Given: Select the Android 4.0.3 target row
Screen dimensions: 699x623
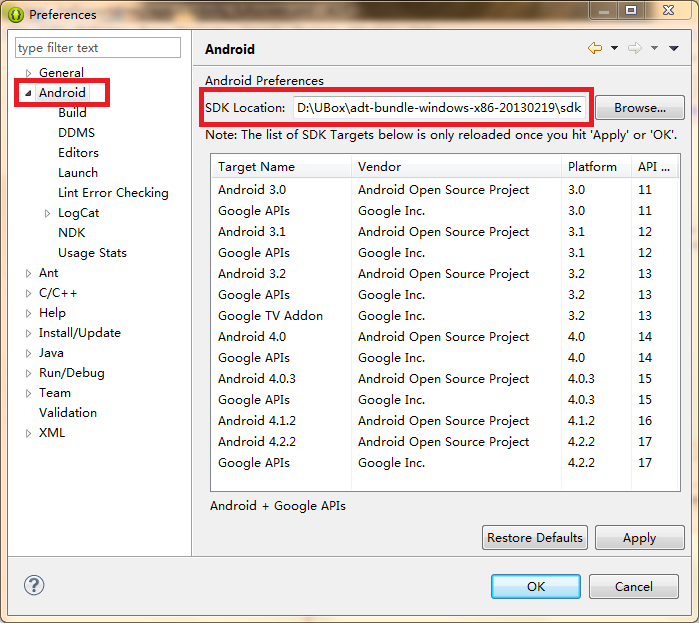Looking at the screenshot, I should 445,379.
